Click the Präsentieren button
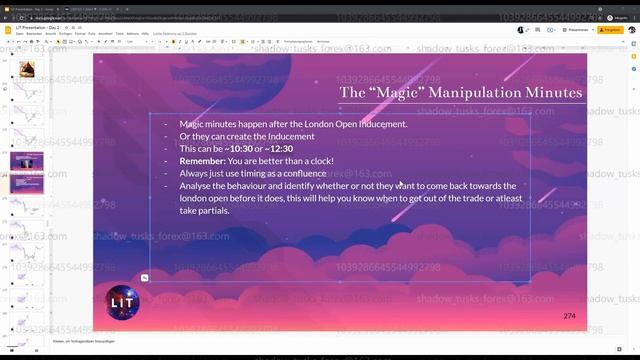This screenshot has height=360, width=640. click(x=575, y=30)
